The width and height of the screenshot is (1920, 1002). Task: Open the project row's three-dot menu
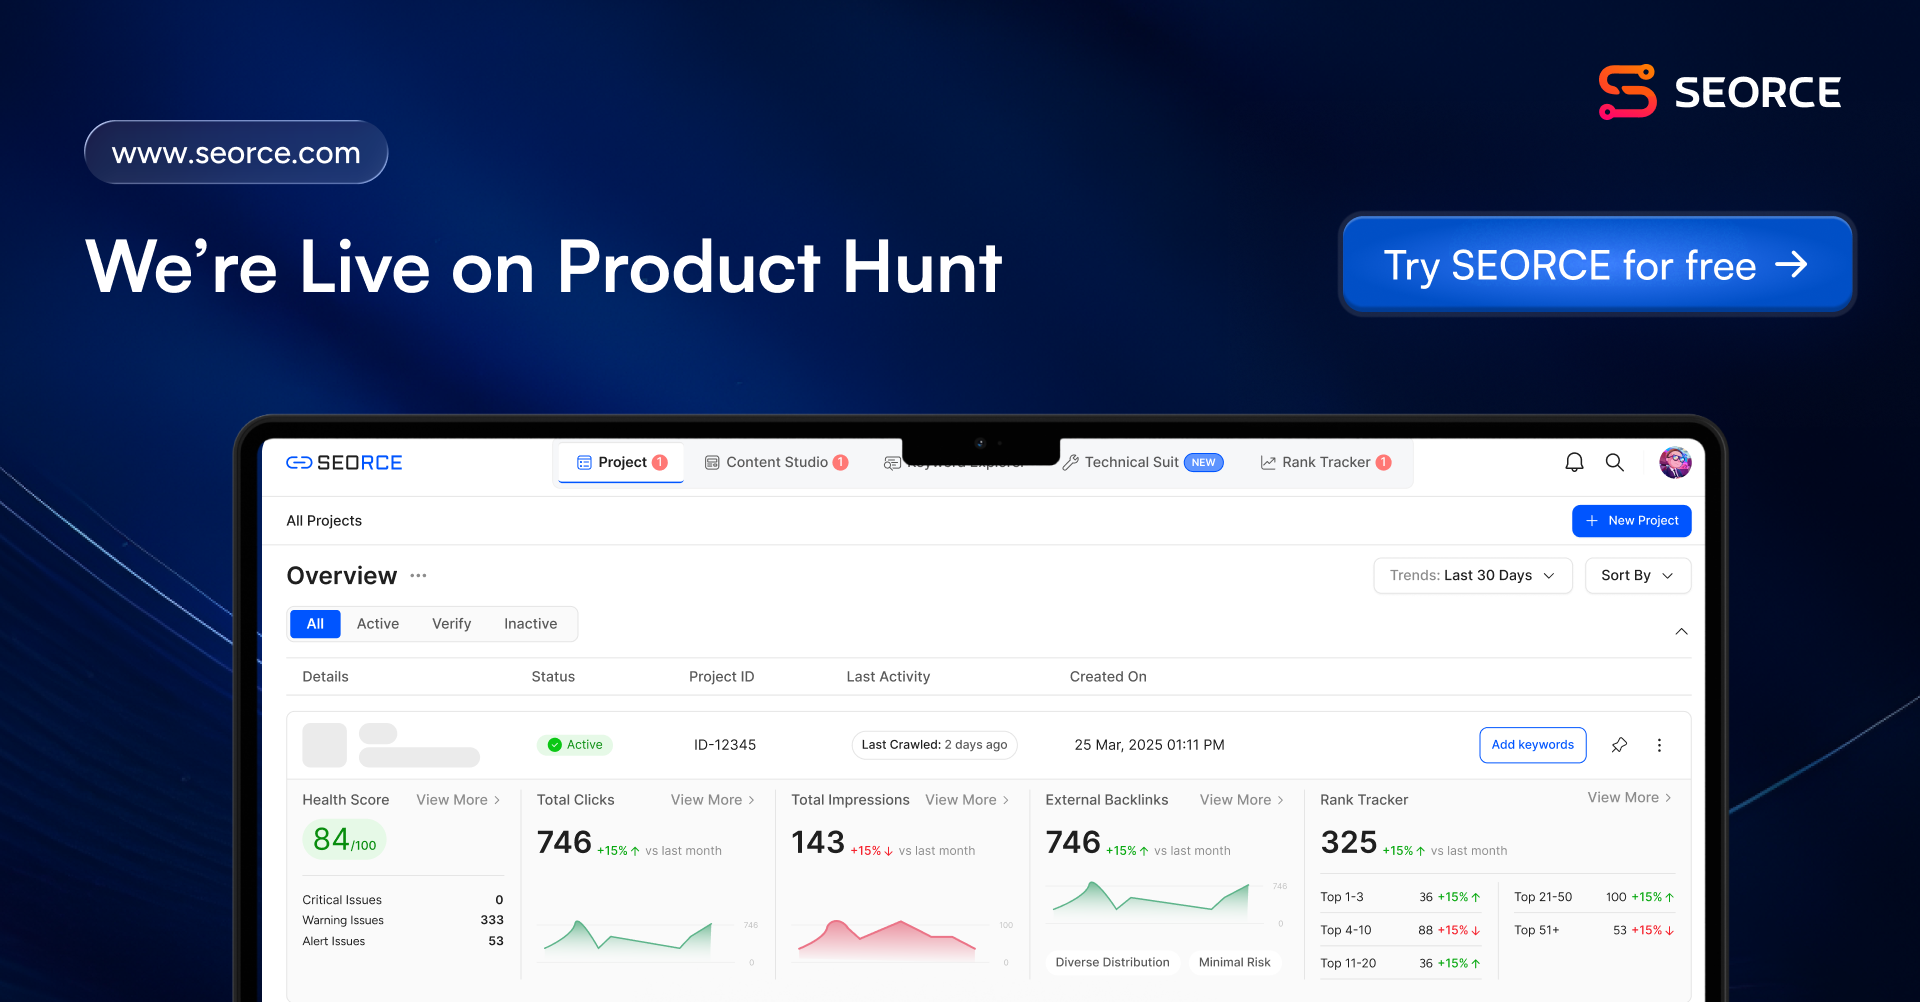coord(1659,745)
